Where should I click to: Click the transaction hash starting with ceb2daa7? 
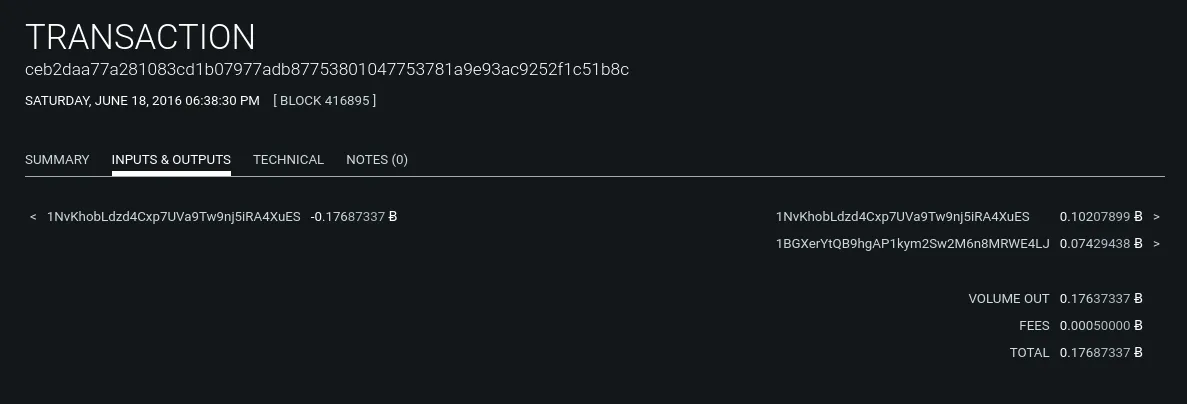coord(326,70)
